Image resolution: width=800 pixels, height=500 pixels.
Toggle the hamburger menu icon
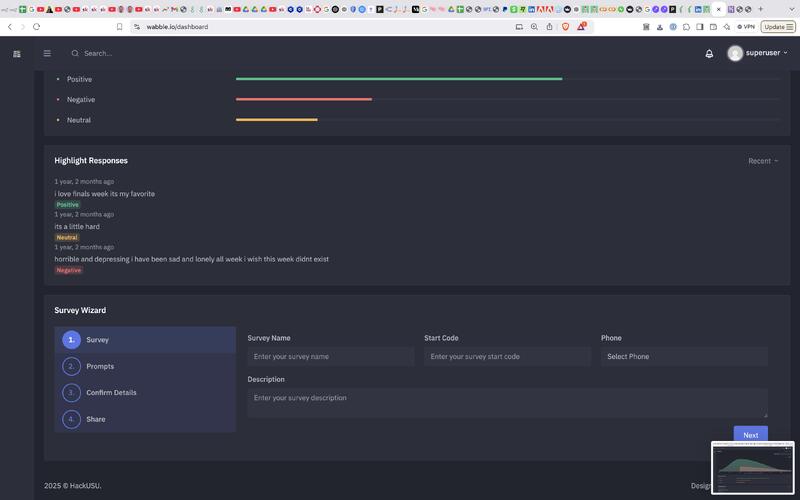click(x=47, y=53)
